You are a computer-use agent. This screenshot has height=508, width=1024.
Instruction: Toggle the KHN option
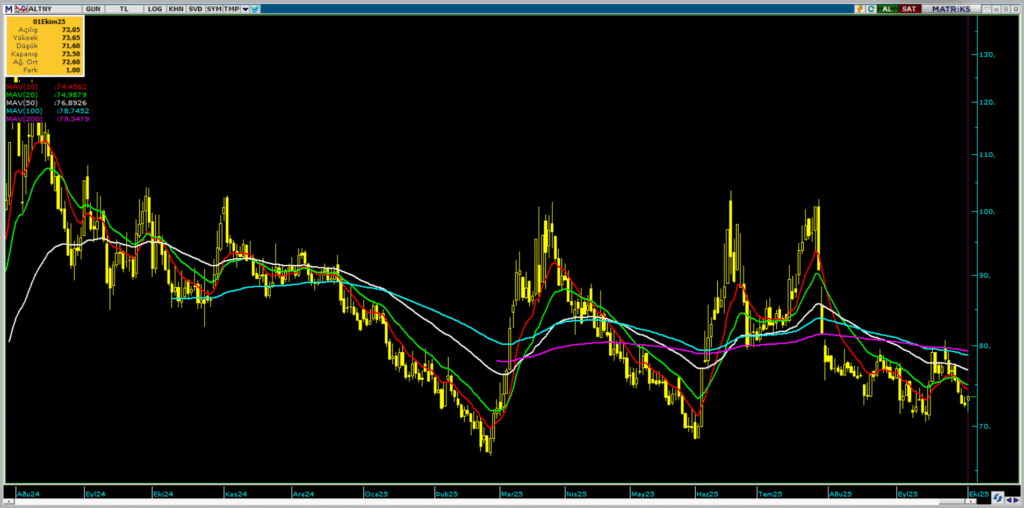pos(176,8)
